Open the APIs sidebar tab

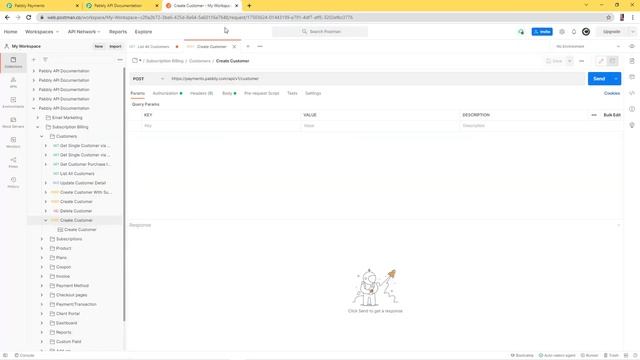tap(13, 82)
